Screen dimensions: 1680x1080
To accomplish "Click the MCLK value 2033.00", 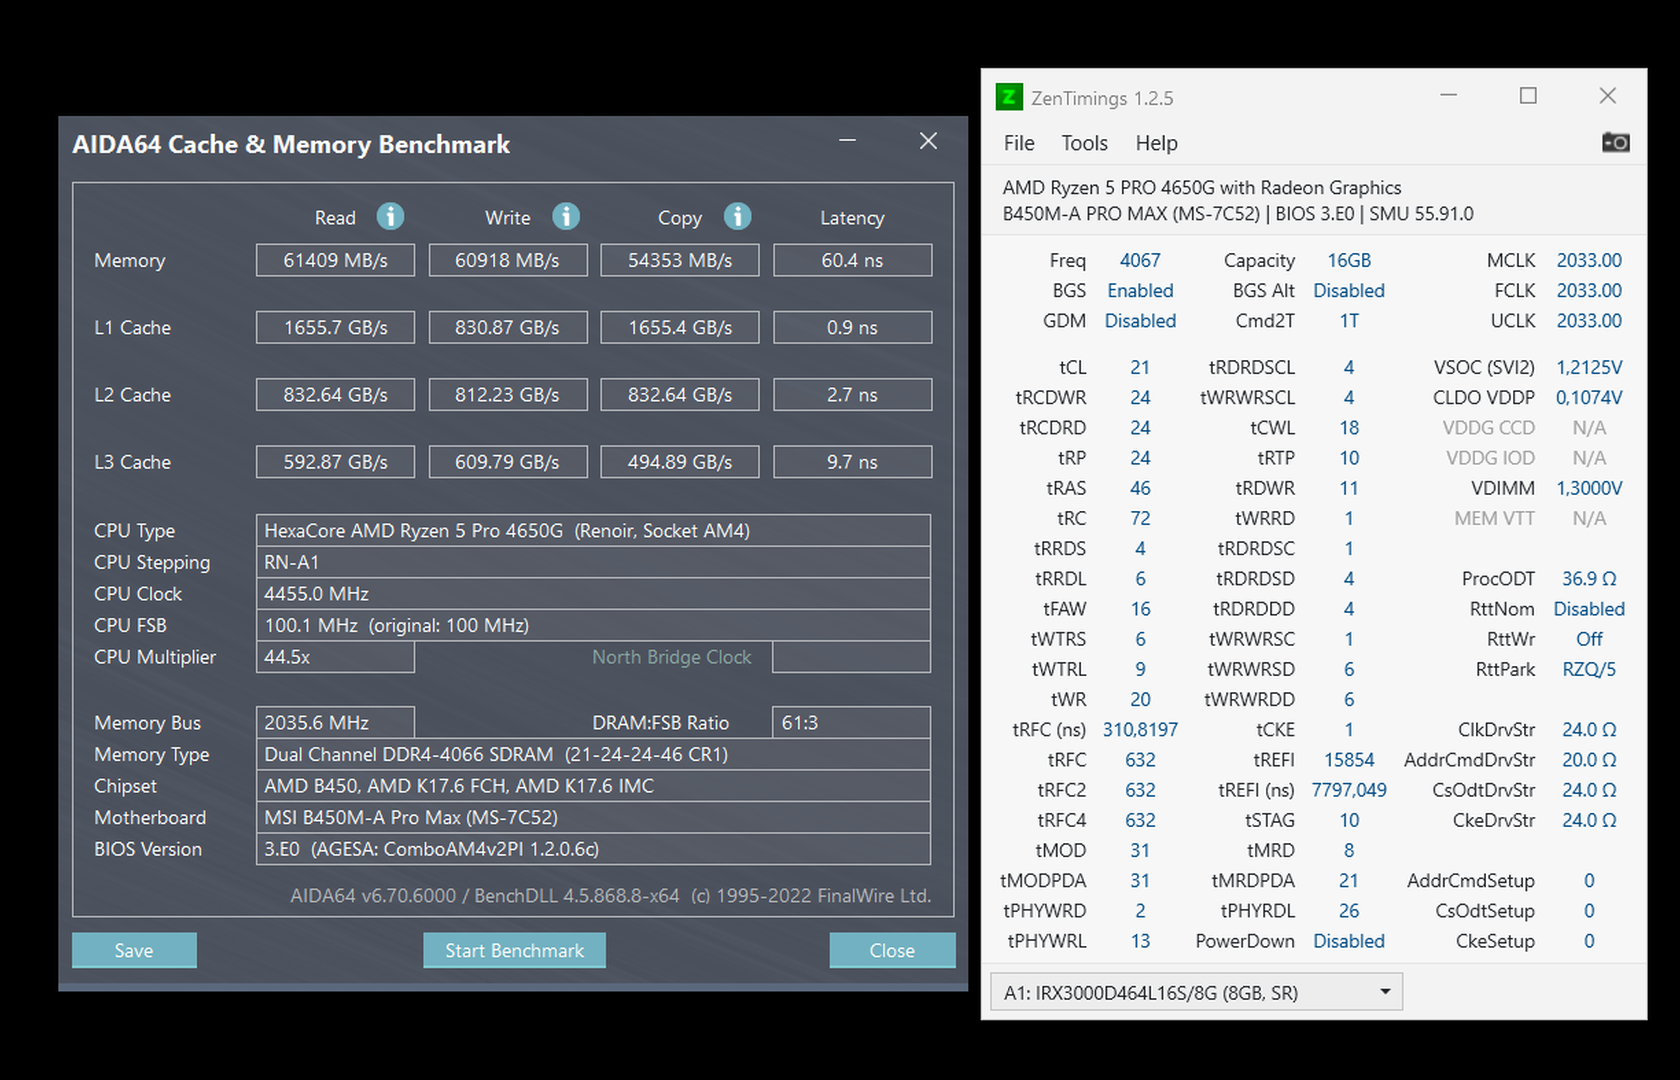I will 1589,260.
